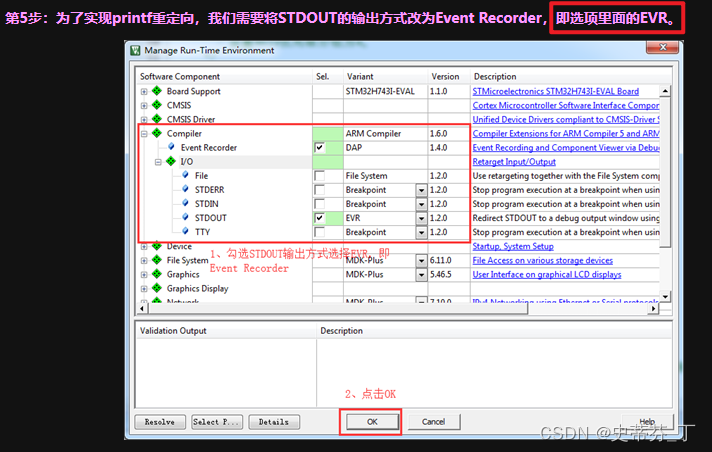Click the vertical scrollbar up arrow
This screenshot has width=712, height=452.
click(665, 91)
